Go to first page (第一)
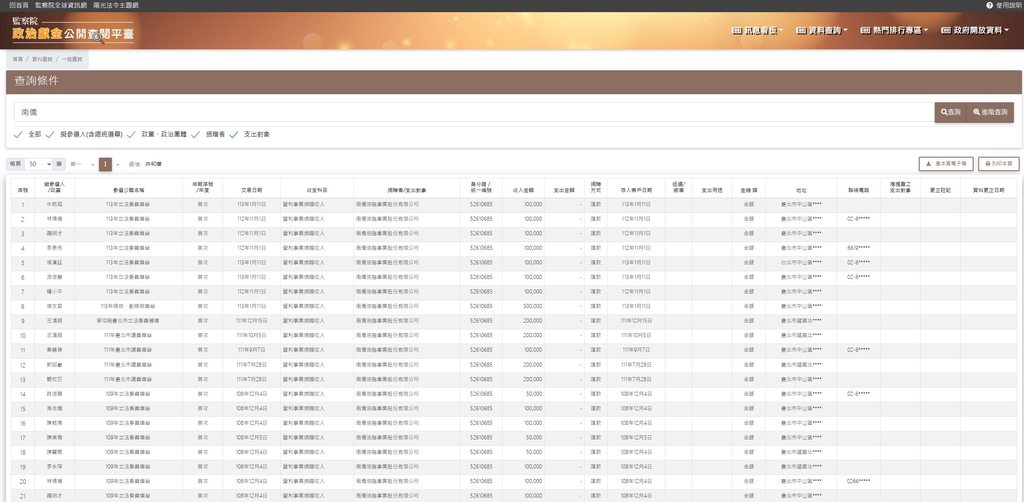Viewport: 1024px width, 502px height. click(76, 165)
